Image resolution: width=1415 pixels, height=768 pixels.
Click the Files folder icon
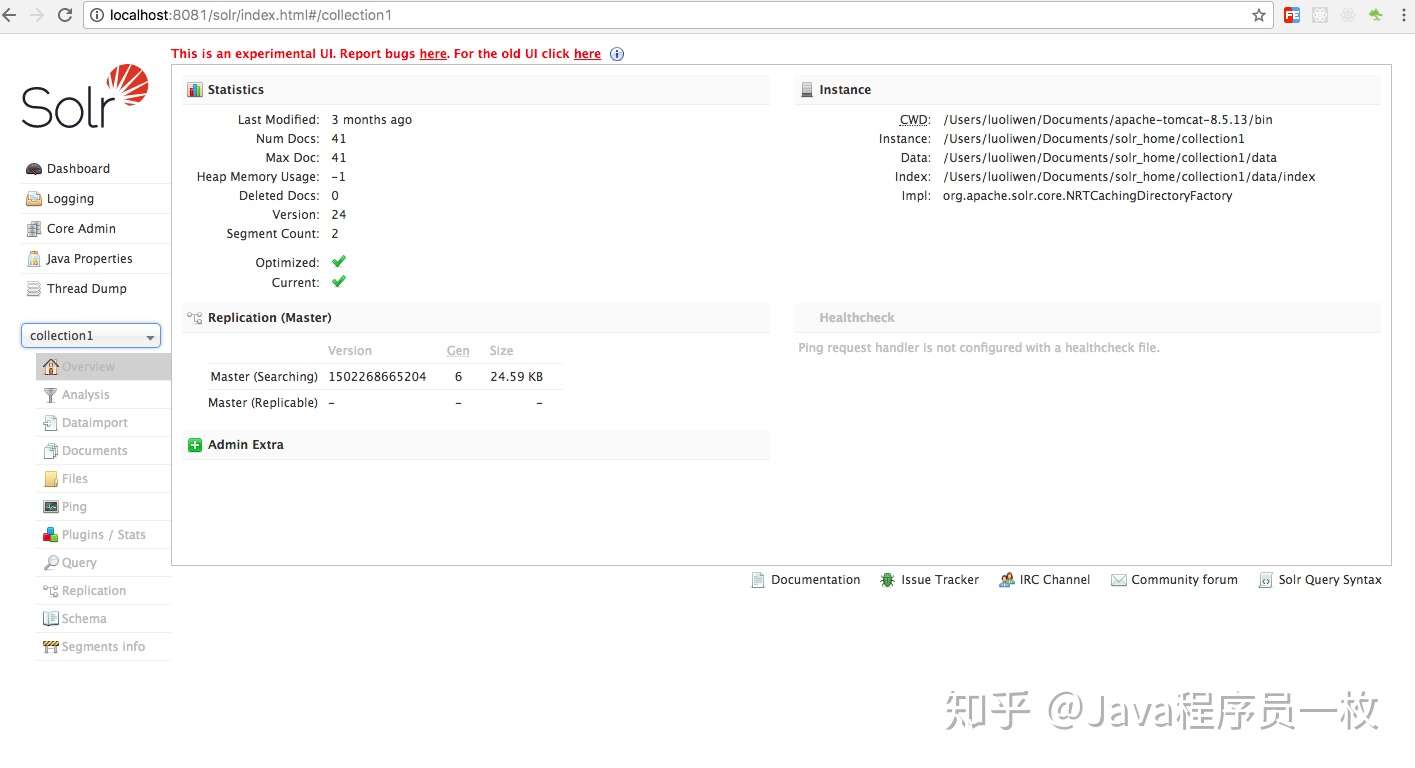tap(50, 479)
